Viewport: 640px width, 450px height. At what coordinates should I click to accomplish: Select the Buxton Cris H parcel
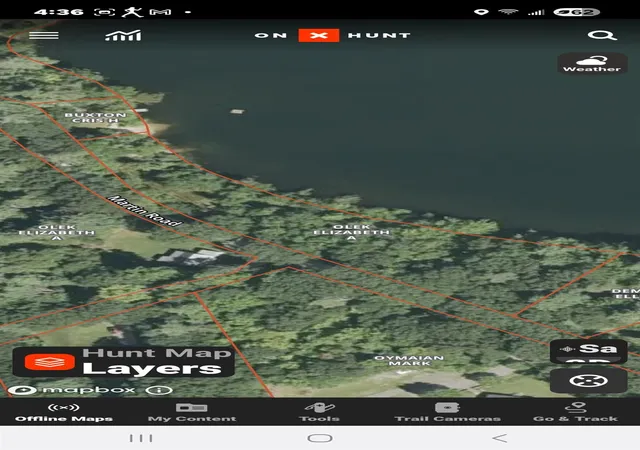[96, 118]
